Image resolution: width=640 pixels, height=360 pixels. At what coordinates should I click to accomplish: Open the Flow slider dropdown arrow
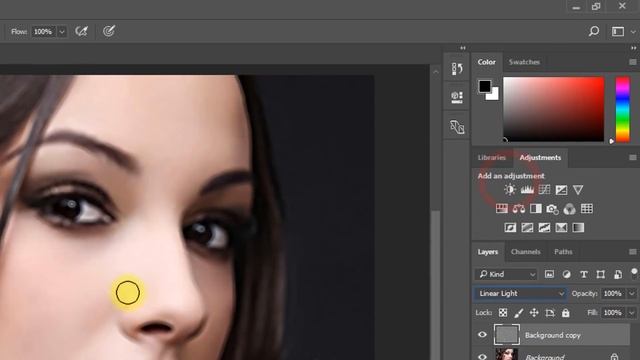(x=62, y=32)
